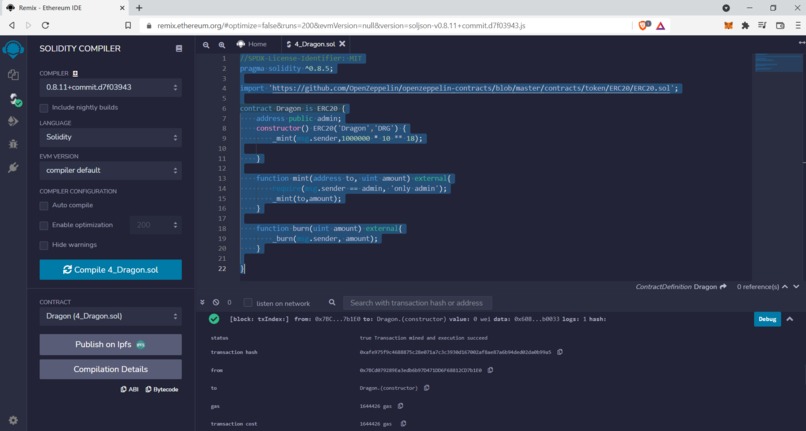Toggle Hide warnings checkbox
Image resolution: width=806 pixels, height=431 pixels.
pyautogui.click(x=44, y=245)
